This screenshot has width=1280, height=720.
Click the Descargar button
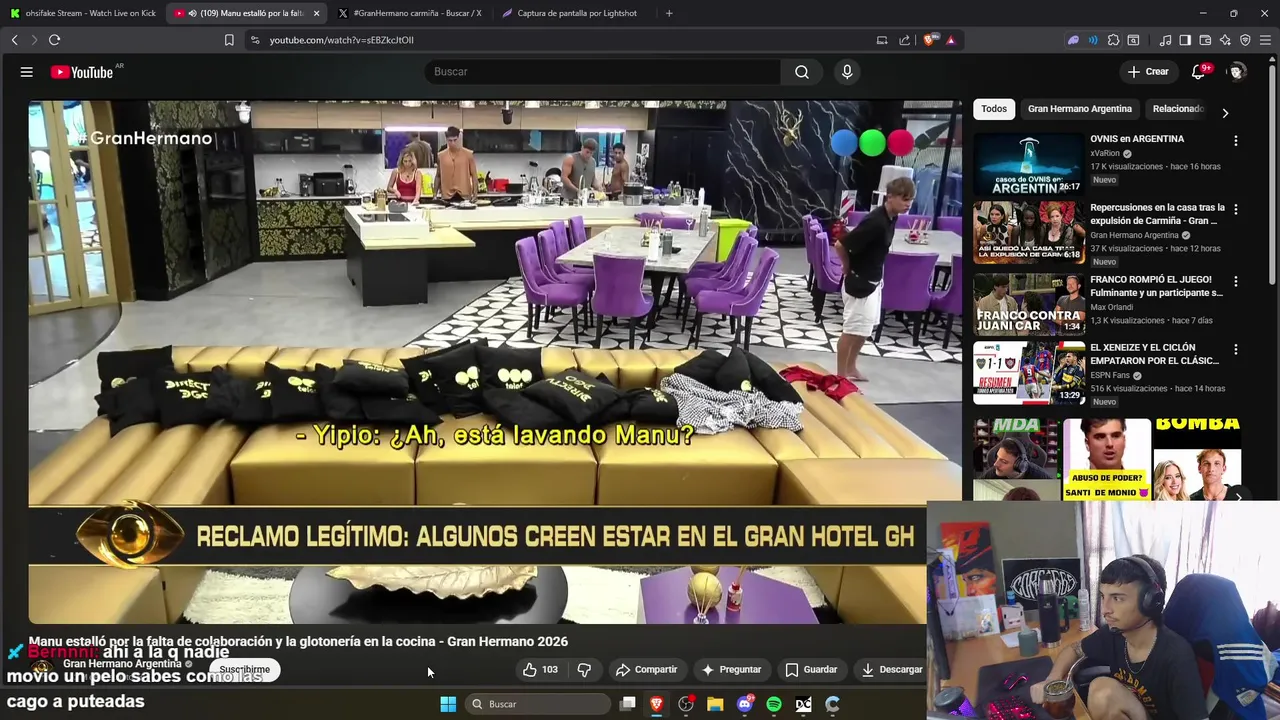[x=891, y=670]
